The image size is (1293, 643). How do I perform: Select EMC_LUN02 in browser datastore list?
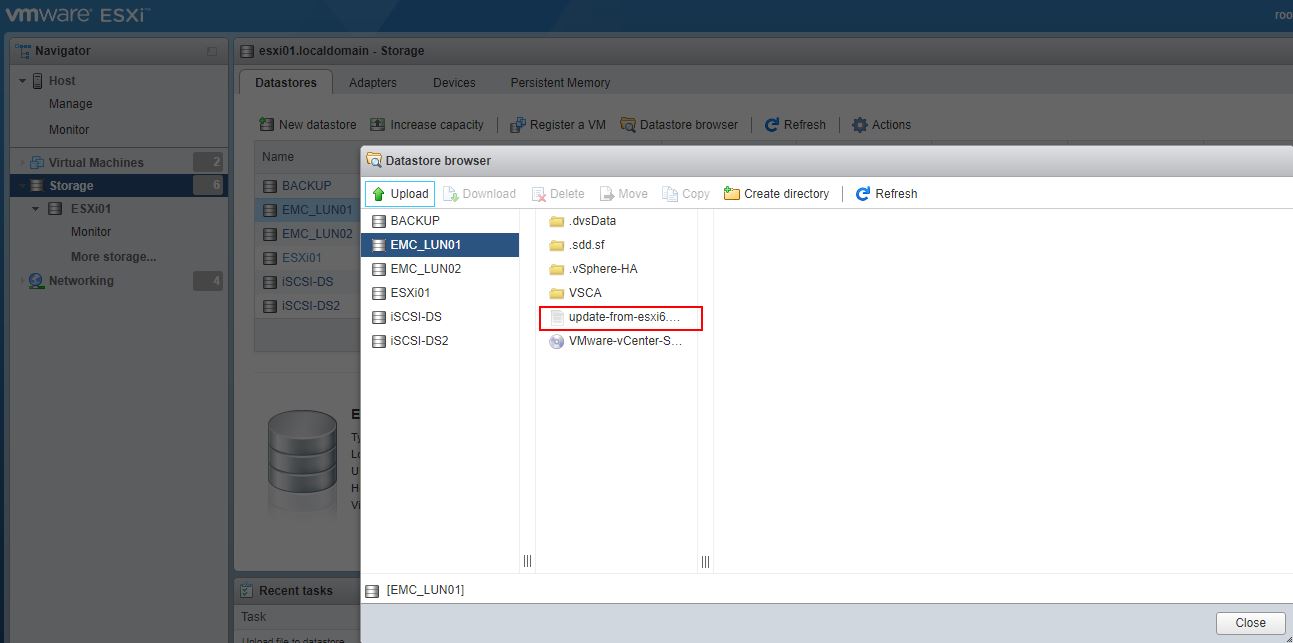click(440, 269)
